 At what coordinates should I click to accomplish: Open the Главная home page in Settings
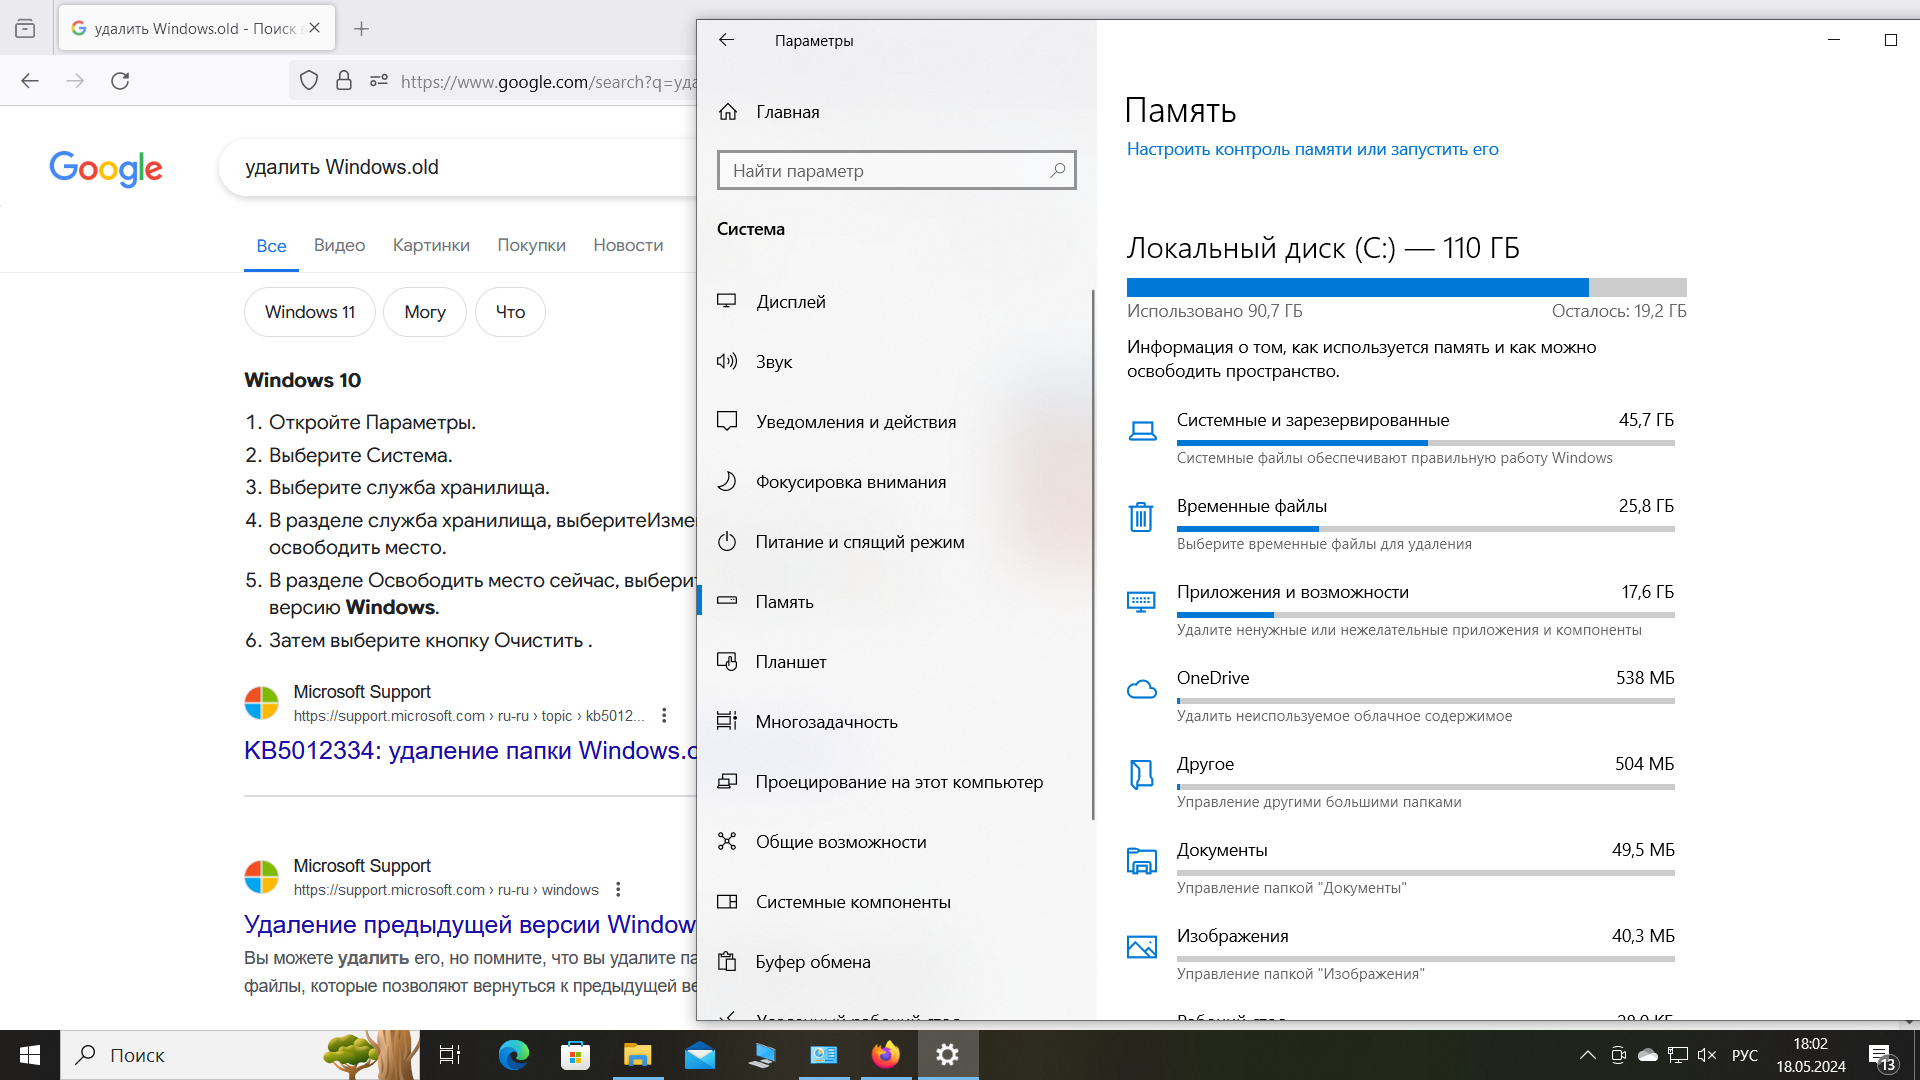787,112
